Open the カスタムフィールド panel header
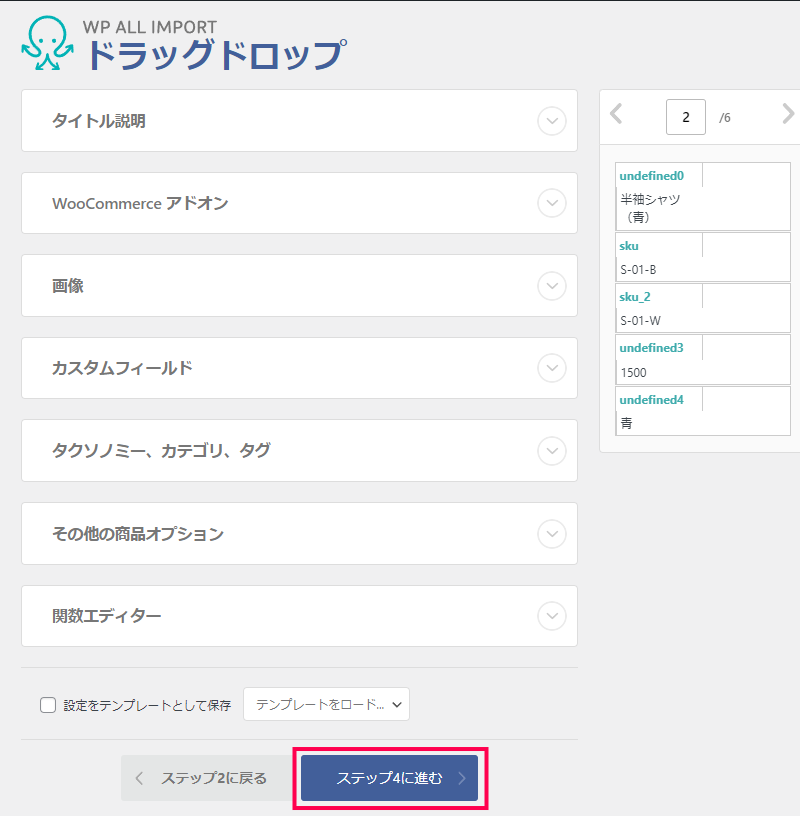 pyautogui.click(x=299, y=368)
